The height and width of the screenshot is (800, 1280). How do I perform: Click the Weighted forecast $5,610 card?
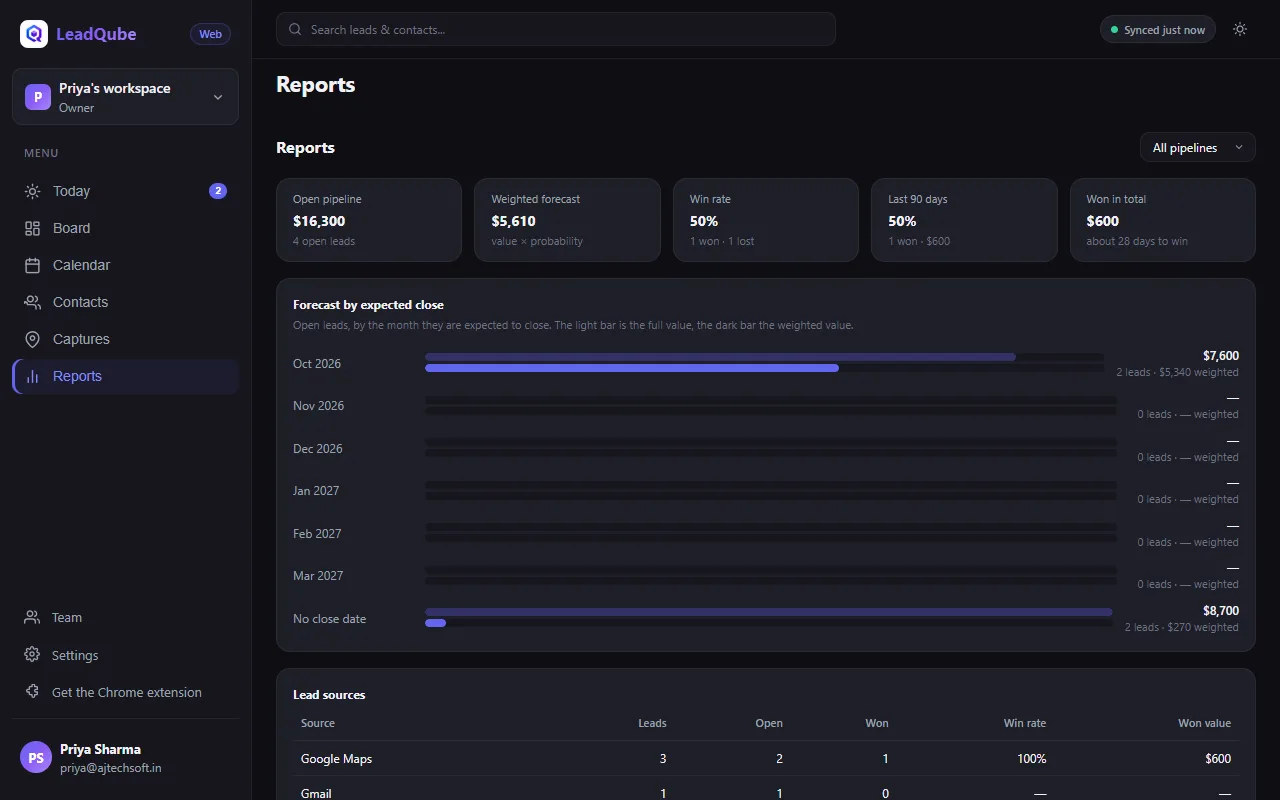[x=567, y=220]
